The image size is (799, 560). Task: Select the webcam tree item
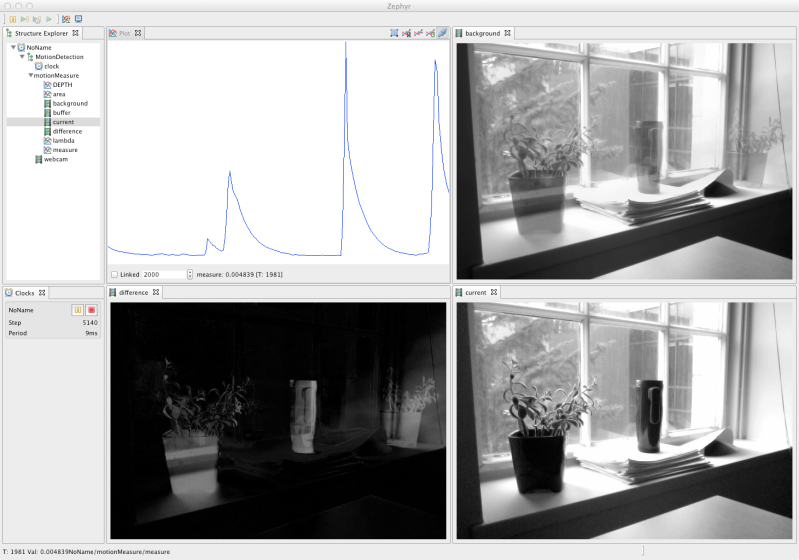56,159
